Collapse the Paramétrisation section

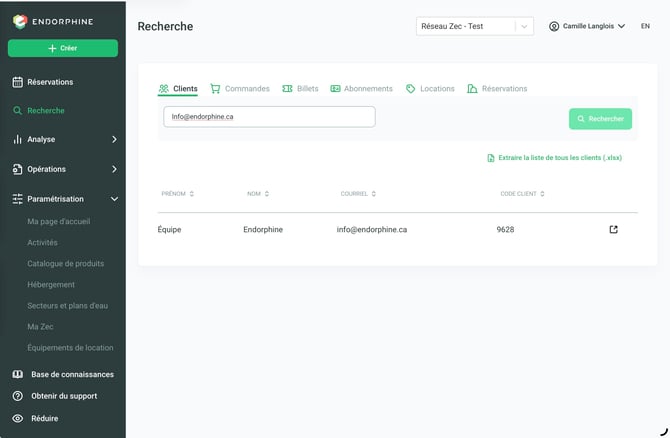[114, 199]
